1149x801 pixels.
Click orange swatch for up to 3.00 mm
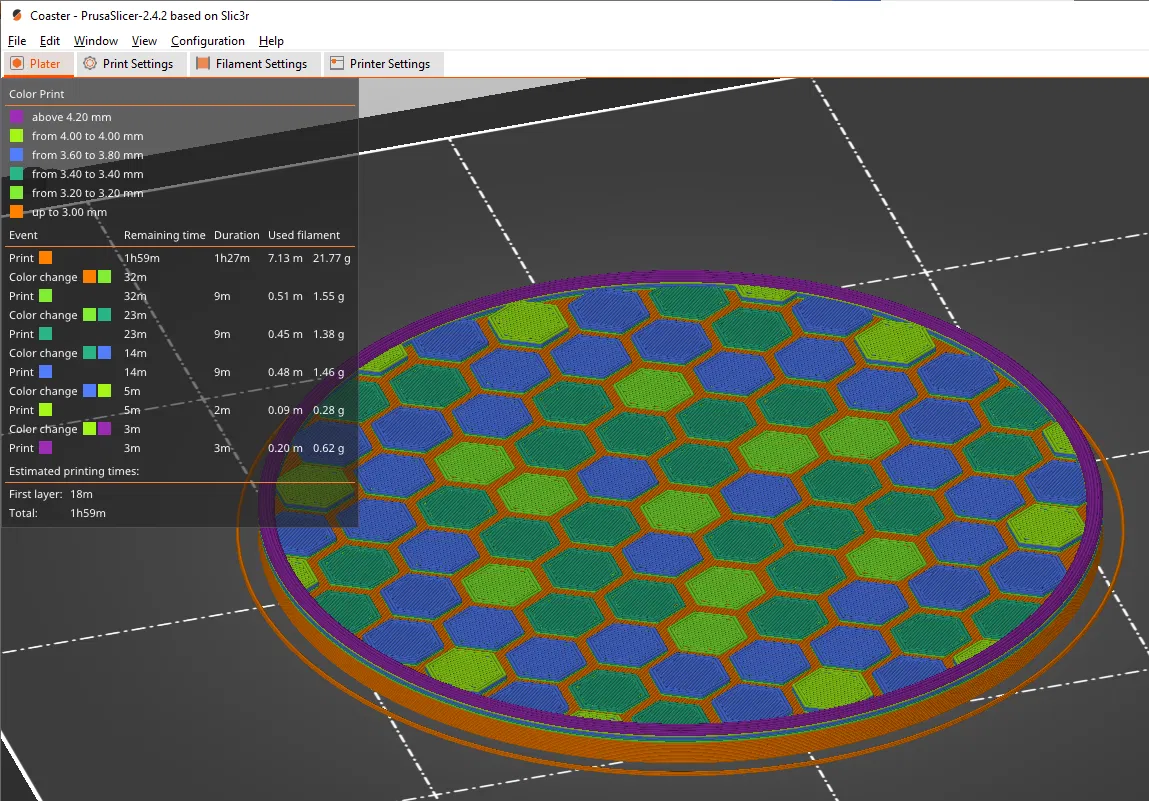point(16,212)
